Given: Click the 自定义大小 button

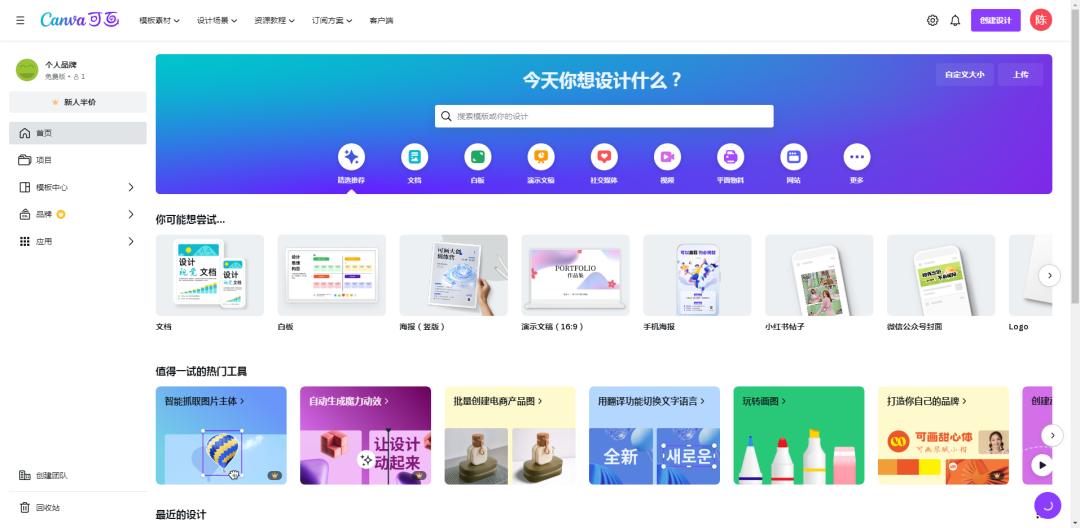Looking at the screenshot, I should [965, 75].
